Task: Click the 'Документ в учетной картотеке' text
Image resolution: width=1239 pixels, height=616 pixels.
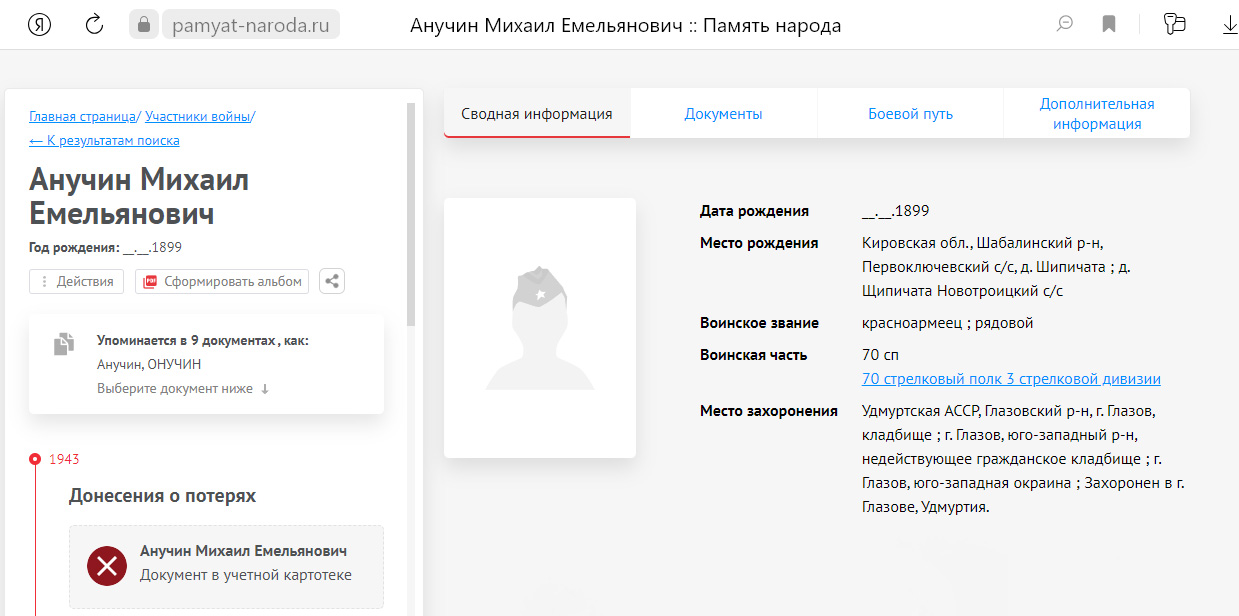Action: tap(246, 575)
